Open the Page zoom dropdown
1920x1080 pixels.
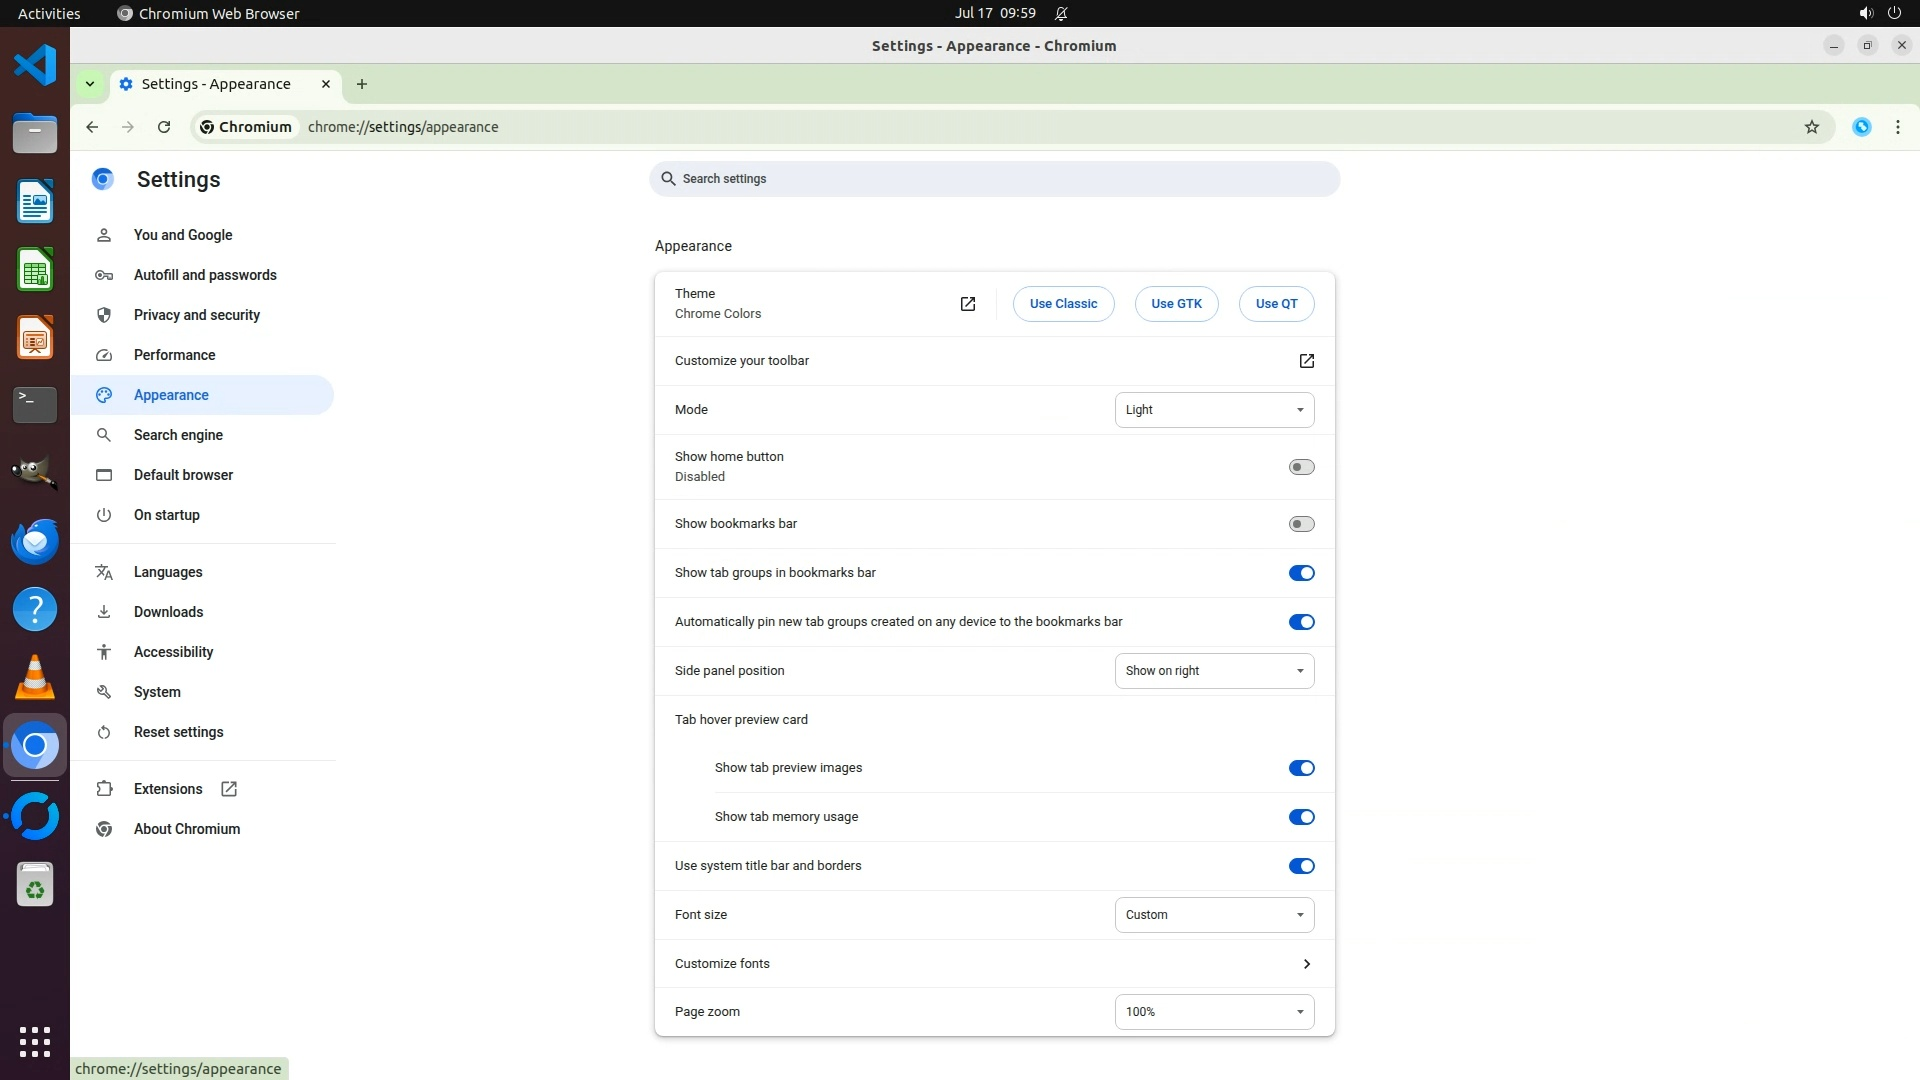point(1214,1012)
